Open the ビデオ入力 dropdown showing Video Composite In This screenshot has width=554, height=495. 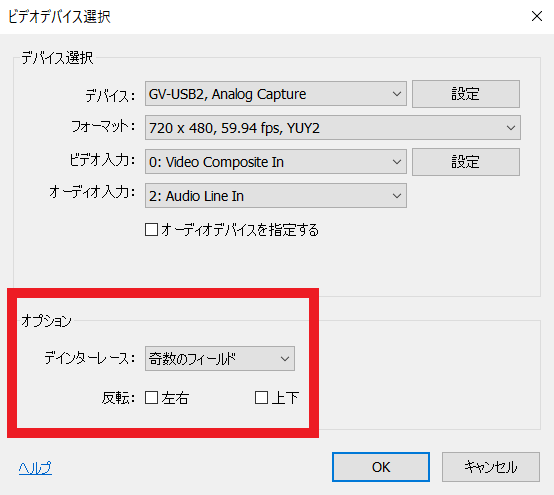(276, 162)
